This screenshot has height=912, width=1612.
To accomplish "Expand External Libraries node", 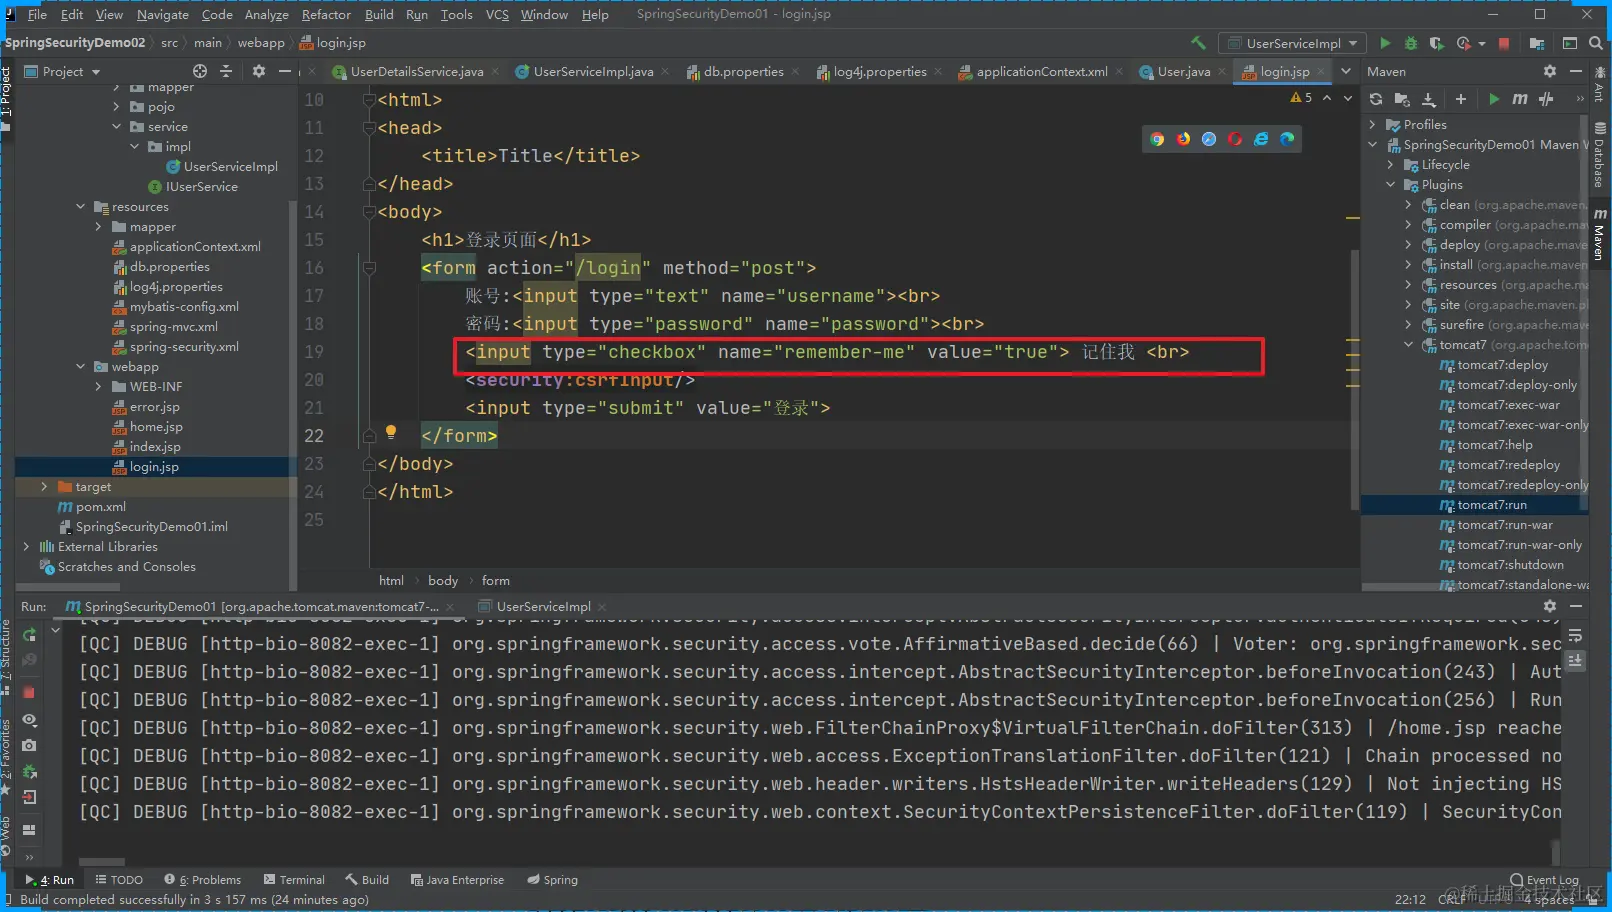I will (26, 547).
